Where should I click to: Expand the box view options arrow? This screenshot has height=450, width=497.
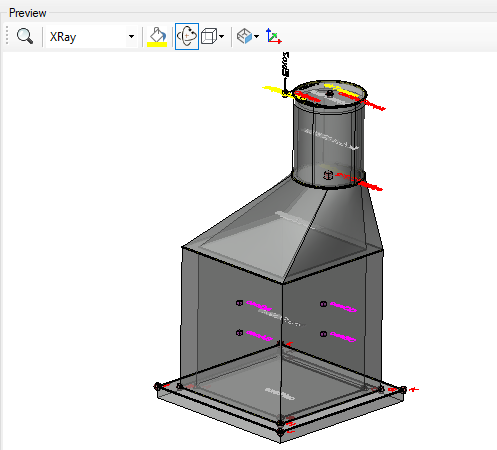(x=222, y=36)
